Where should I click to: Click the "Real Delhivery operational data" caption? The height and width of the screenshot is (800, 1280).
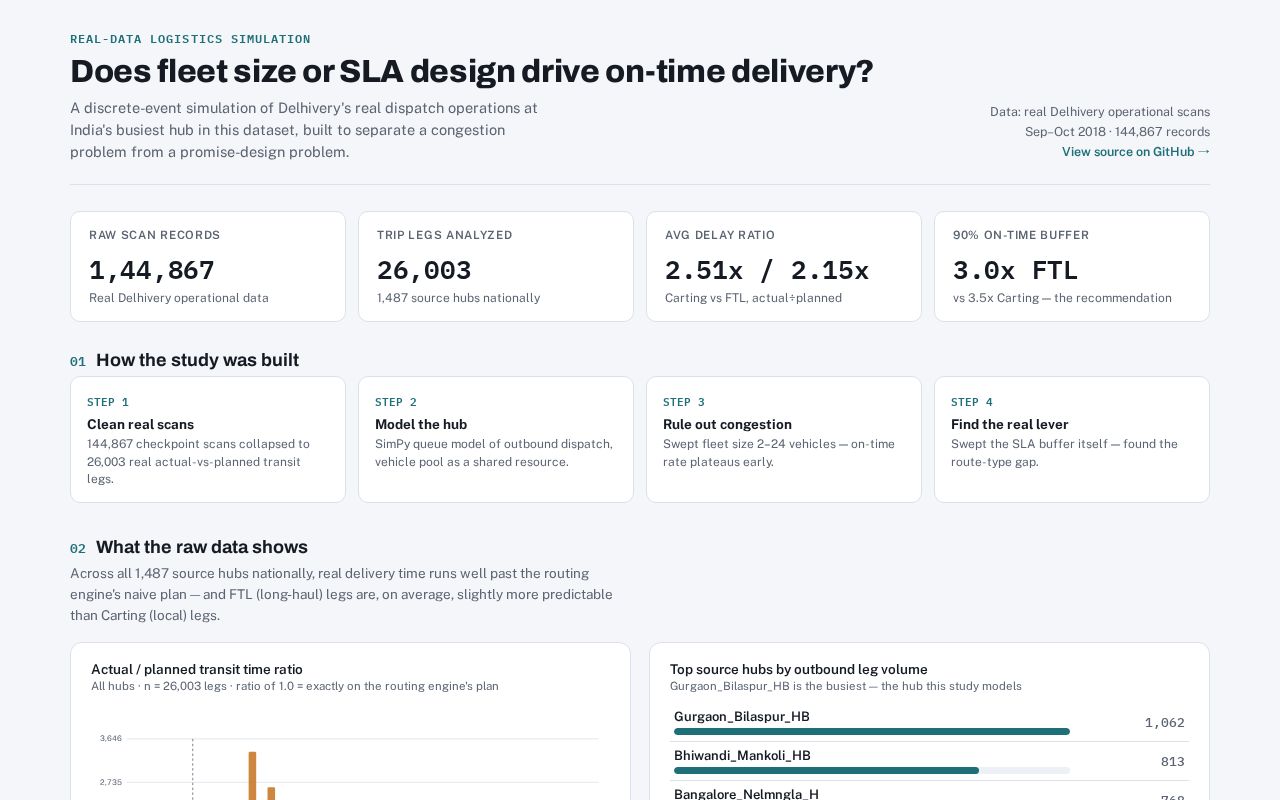click(x=179, y=298)
